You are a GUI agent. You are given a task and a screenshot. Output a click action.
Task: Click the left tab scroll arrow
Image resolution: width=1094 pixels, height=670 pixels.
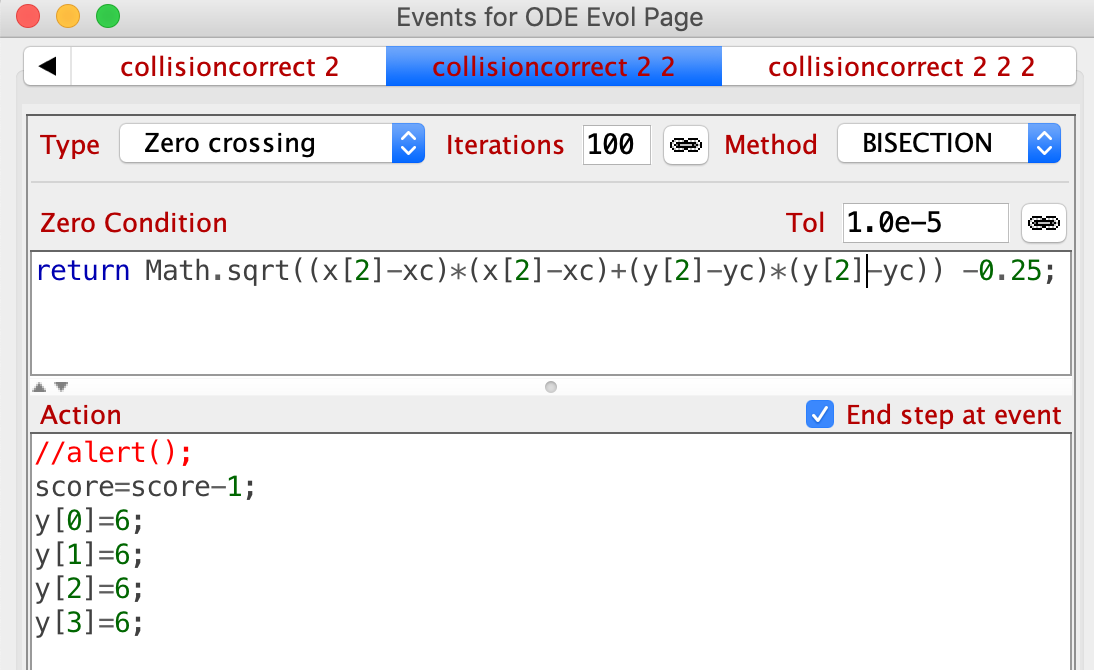47,67
